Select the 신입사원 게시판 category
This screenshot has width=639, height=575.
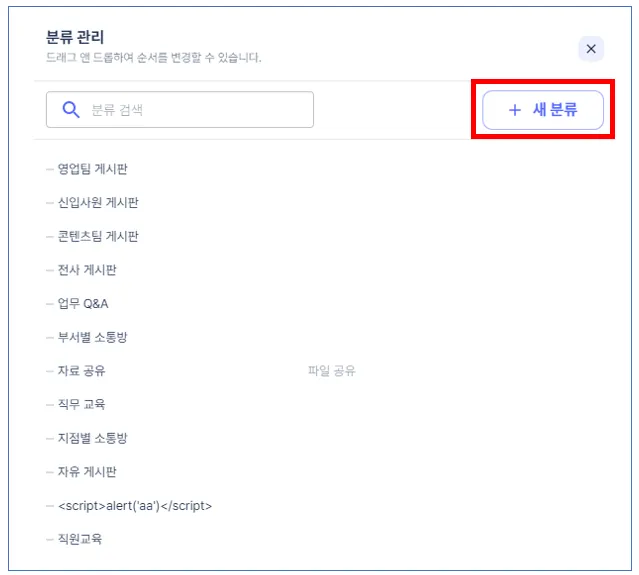[98, 203]
